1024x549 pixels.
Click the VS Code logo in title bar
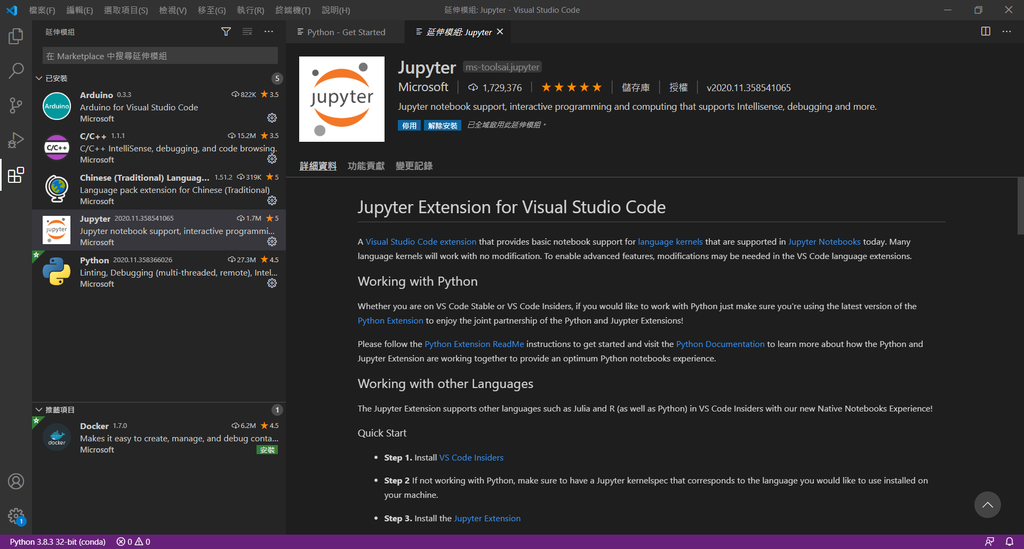pyautogui.click(x=12, y=10)
